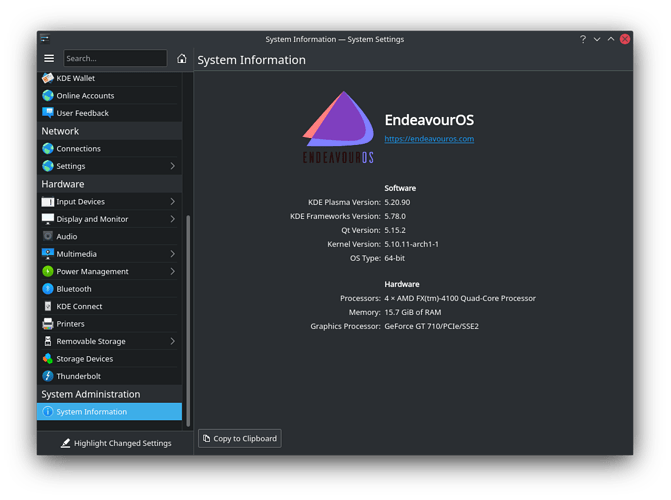Open network Connections entry
The width and height of the screenshot is (671, 500).
pos(110,149)
